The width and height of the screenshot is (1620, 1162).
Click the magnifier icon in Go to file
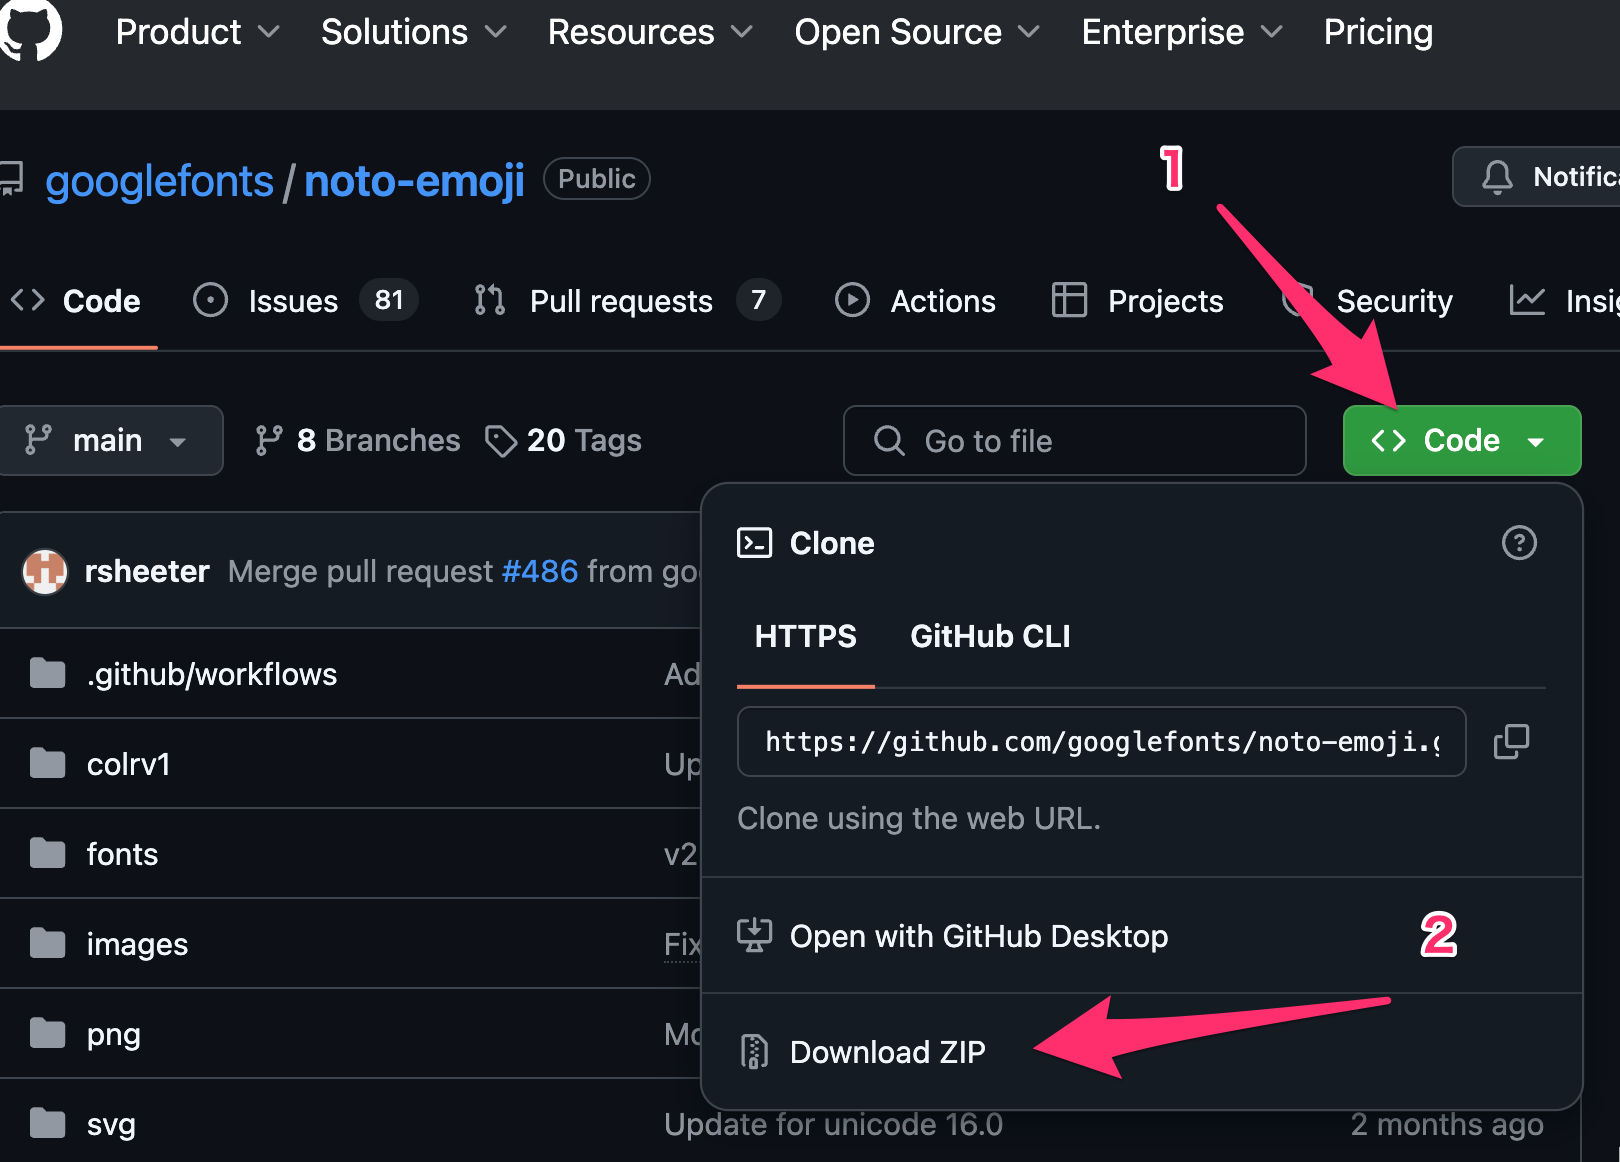[x=889, y=440]
